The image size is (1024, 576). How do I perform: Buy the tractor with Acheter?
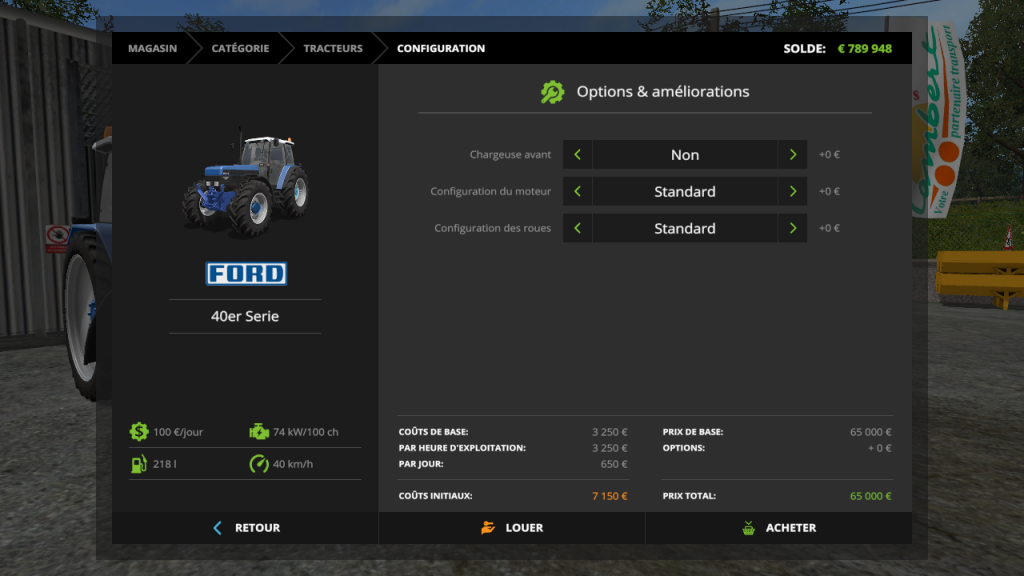(779, 528)
